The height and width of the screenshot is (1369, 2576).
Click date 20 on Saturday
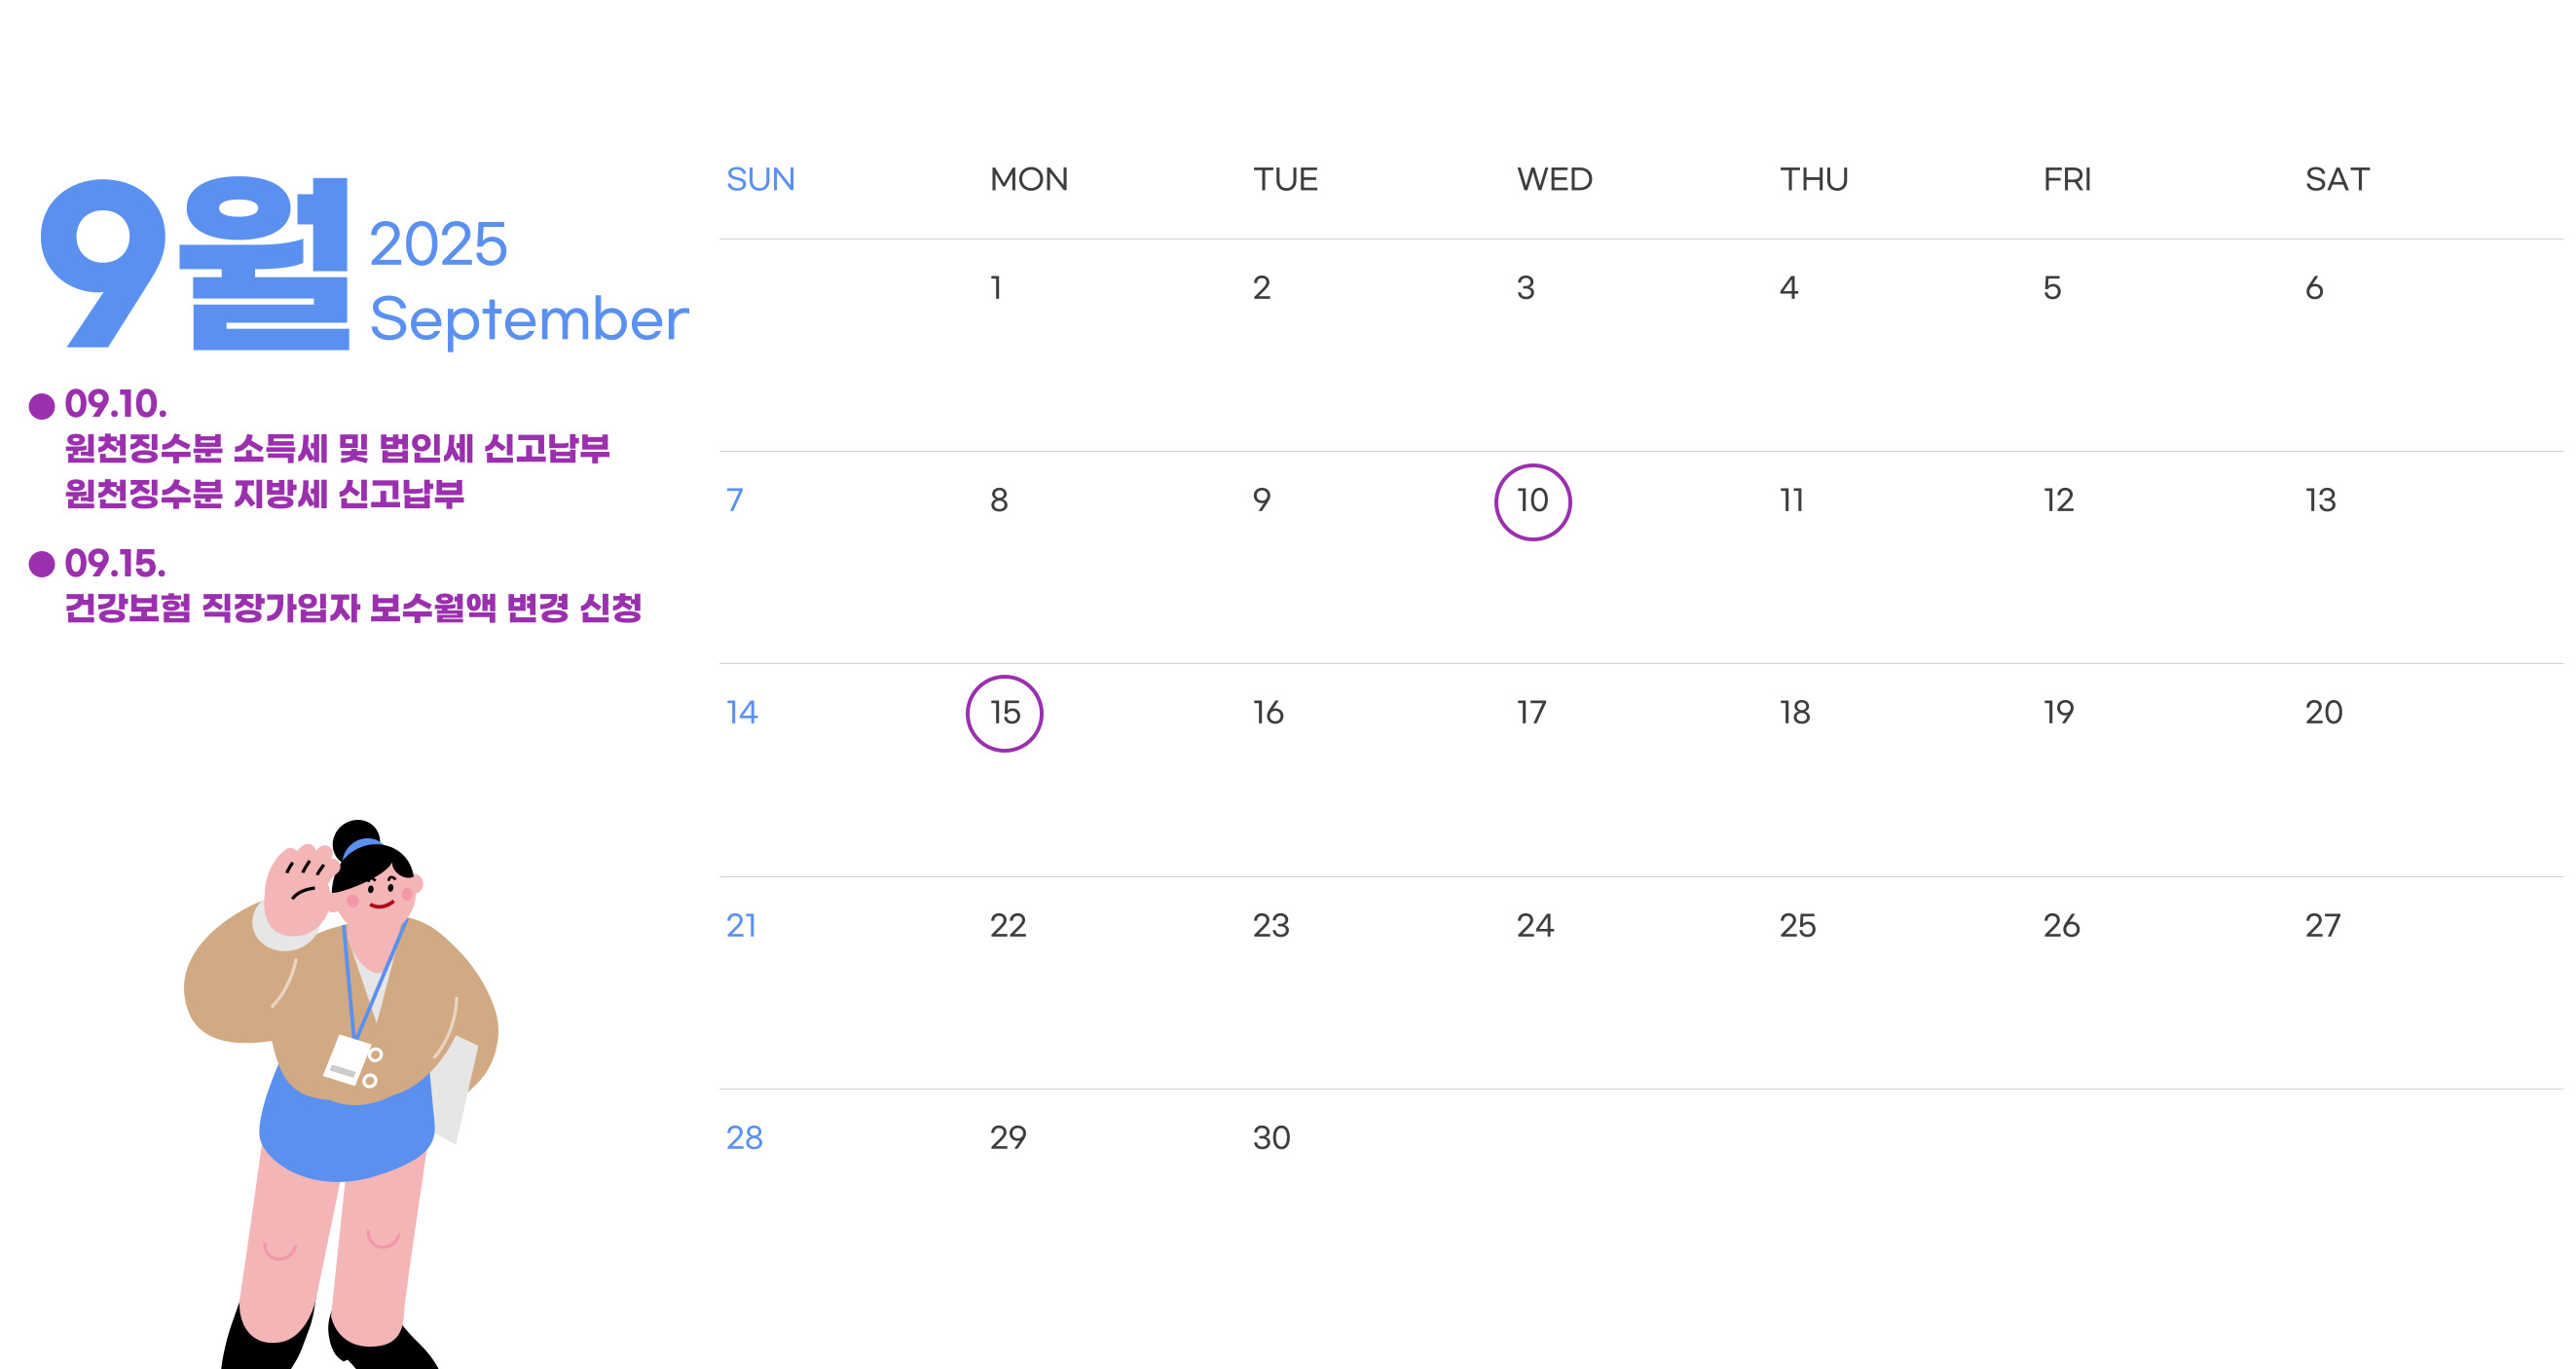[x=2323, y=713]
